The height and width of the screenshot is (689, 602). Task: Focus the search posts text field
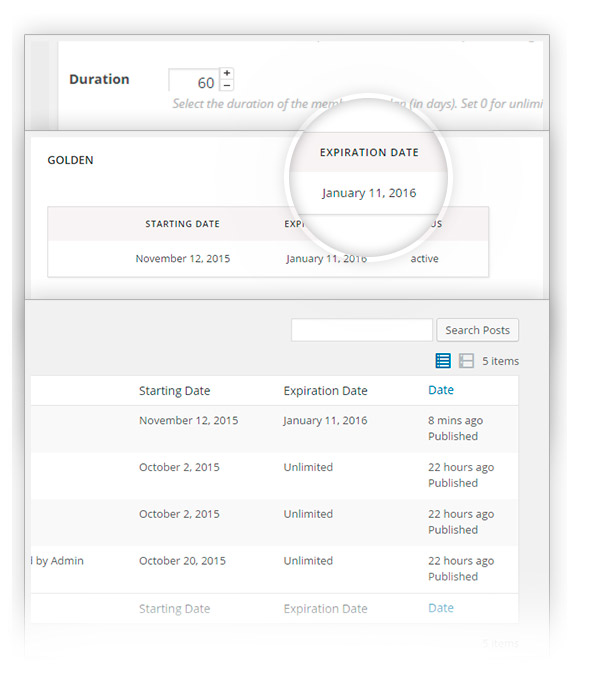(362, 330)
